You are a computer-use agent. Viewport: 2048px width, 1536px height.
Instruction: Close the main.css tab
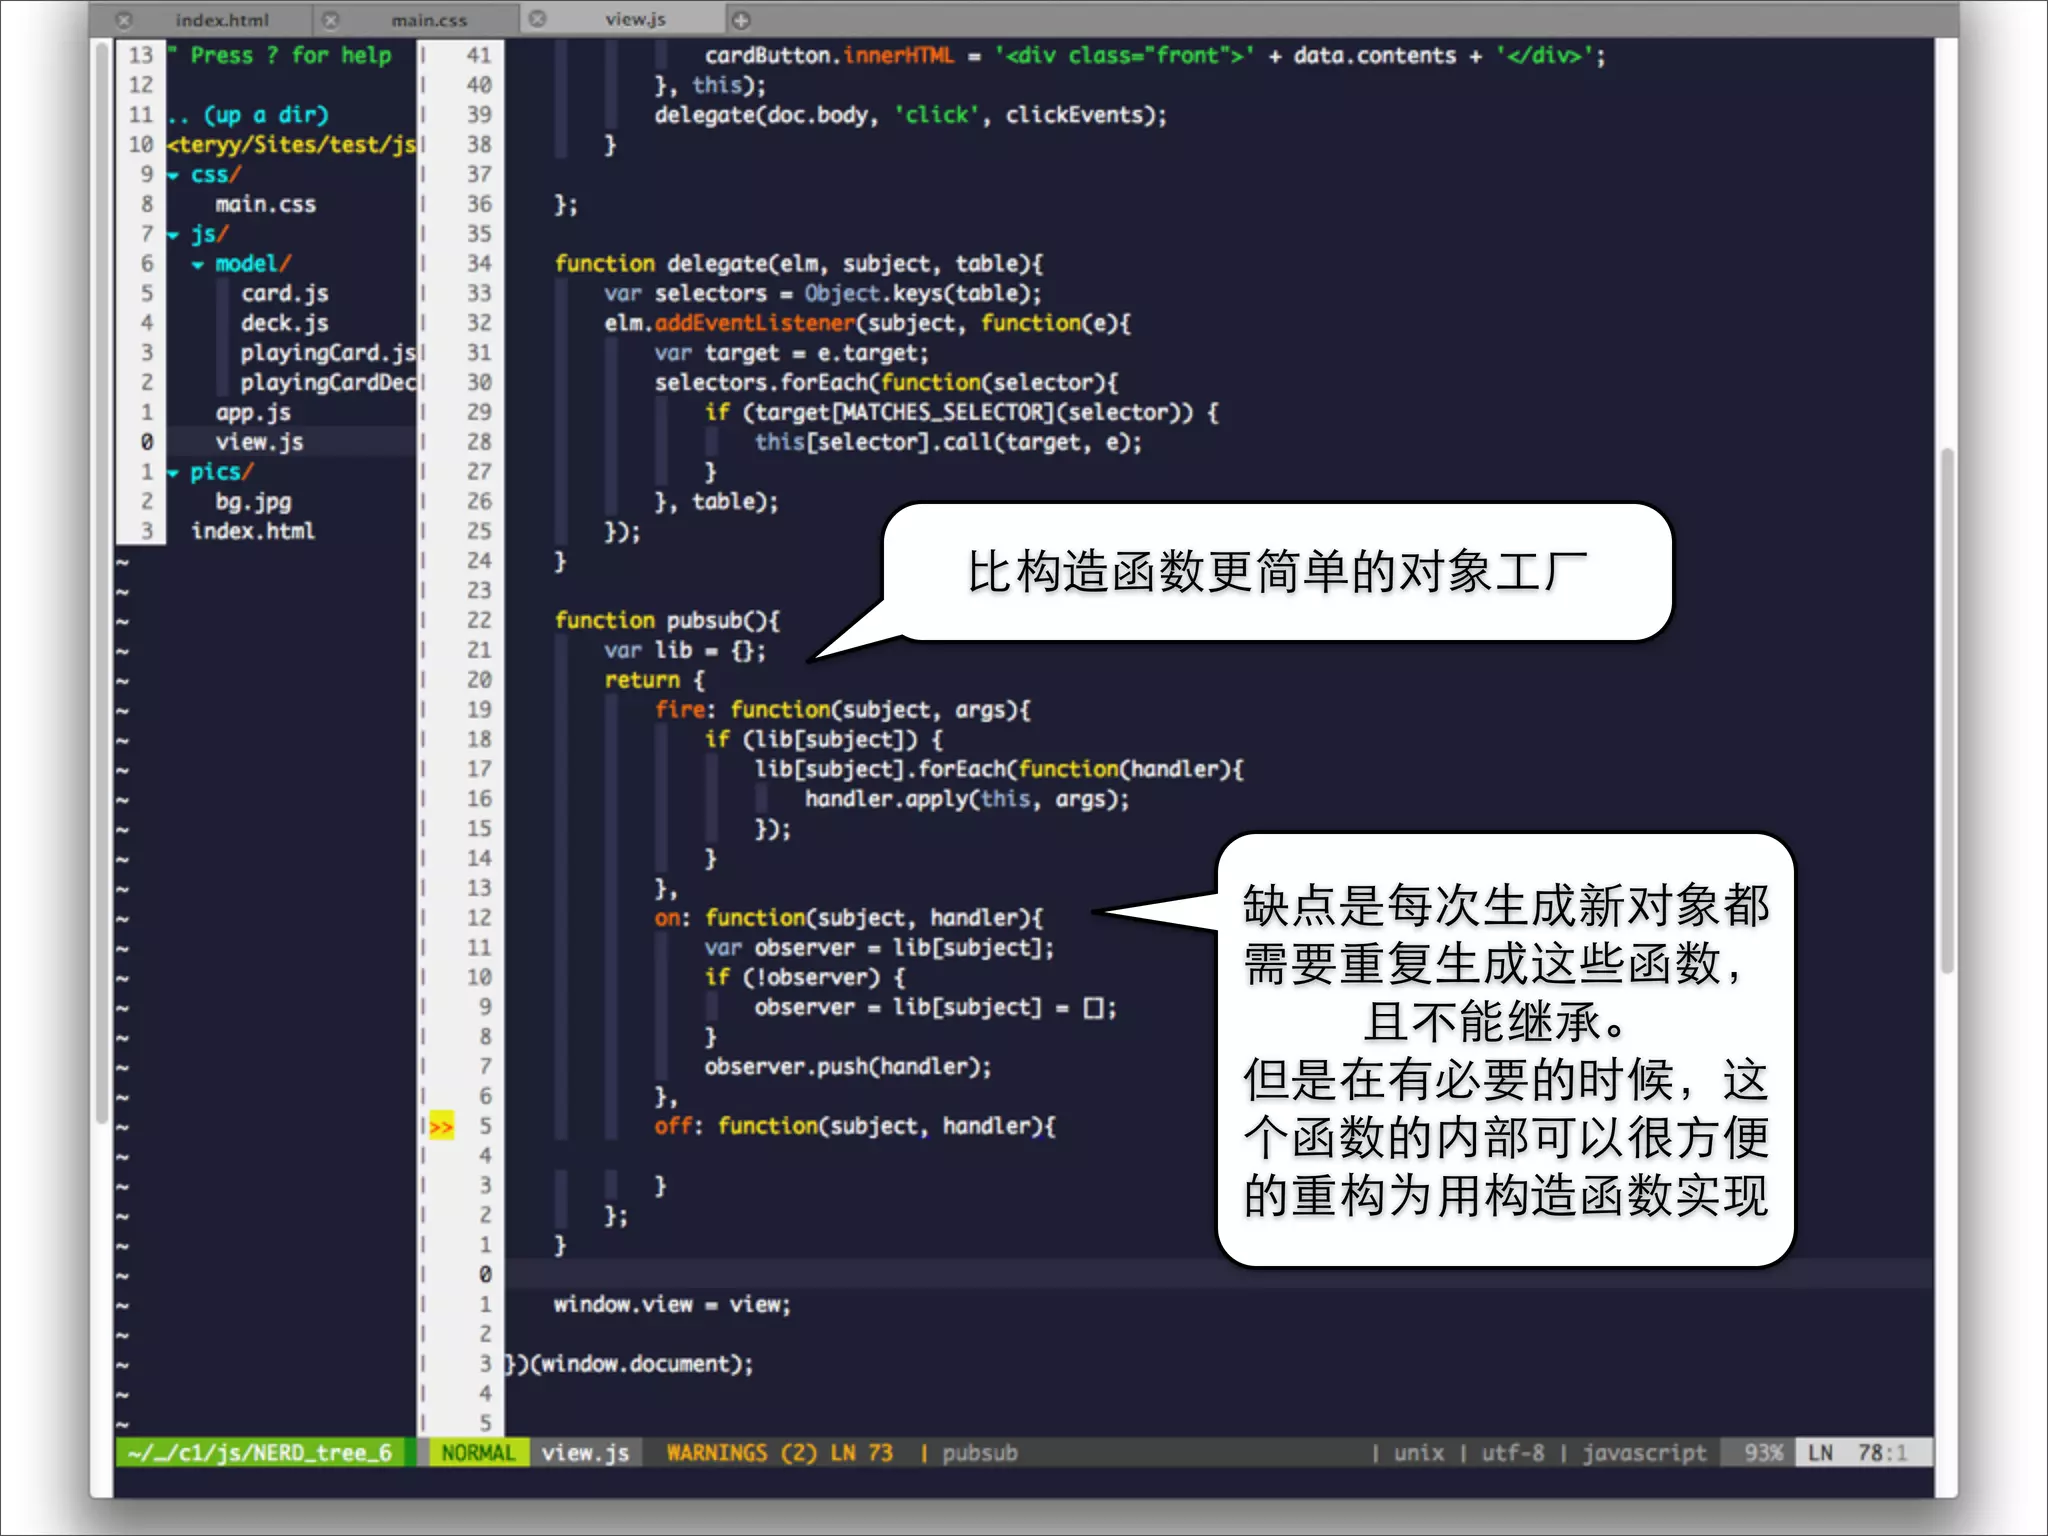(x=331, y=19)
